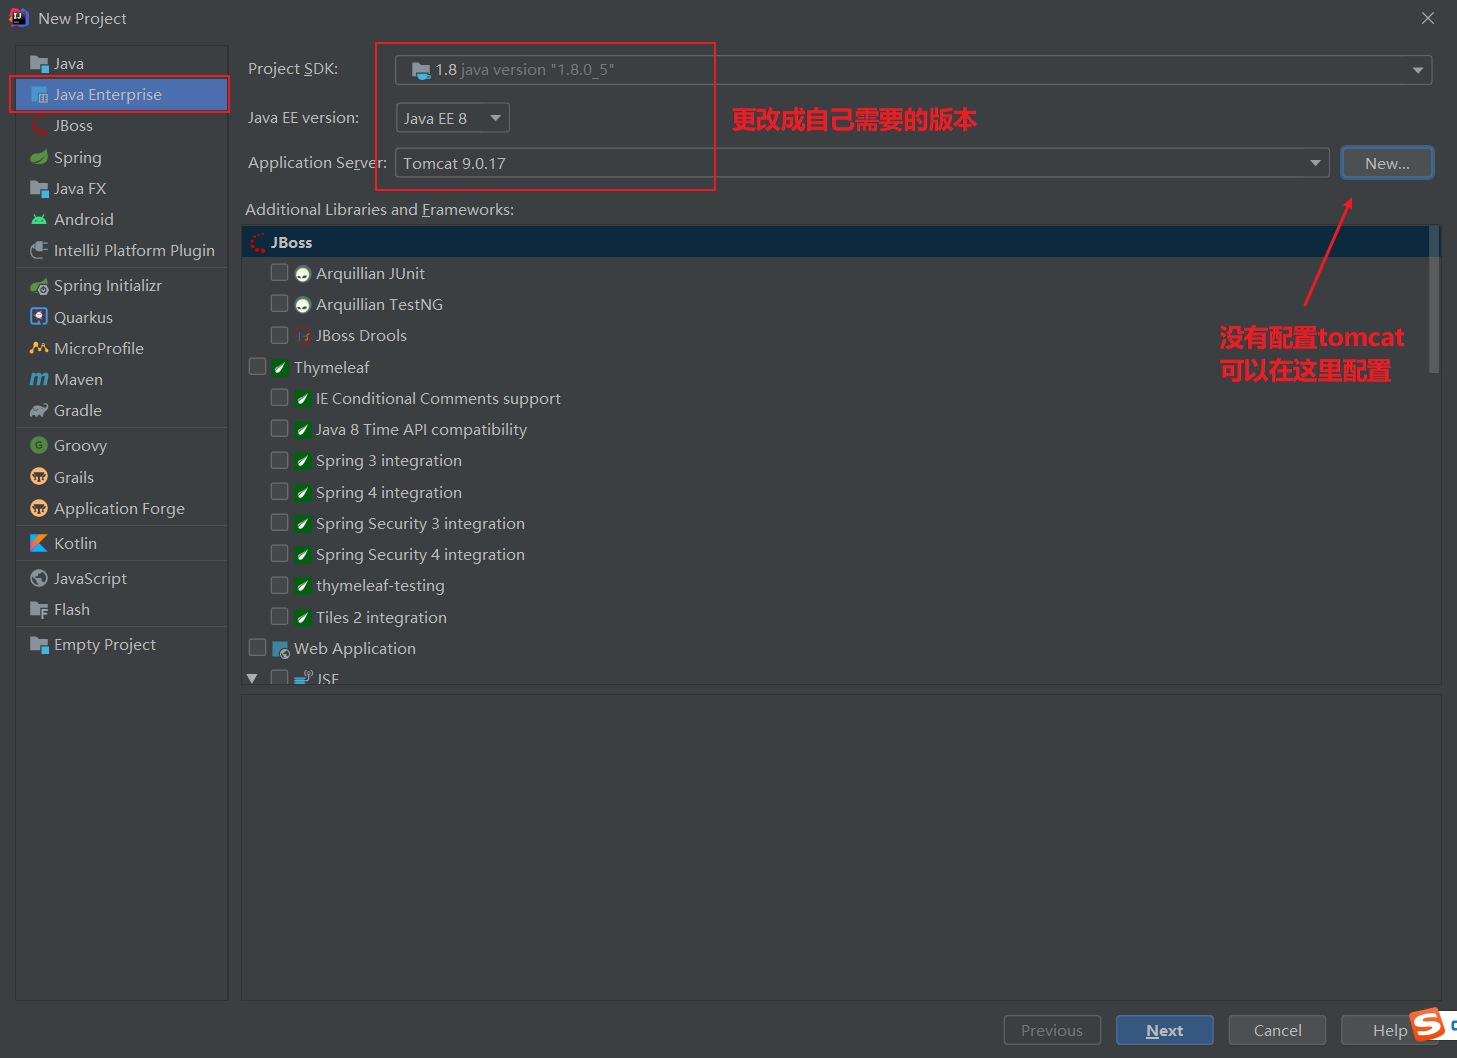Click the Java FX folder icon
The height and width of the screenshot is (1058, 1457).
click(39, 188)
